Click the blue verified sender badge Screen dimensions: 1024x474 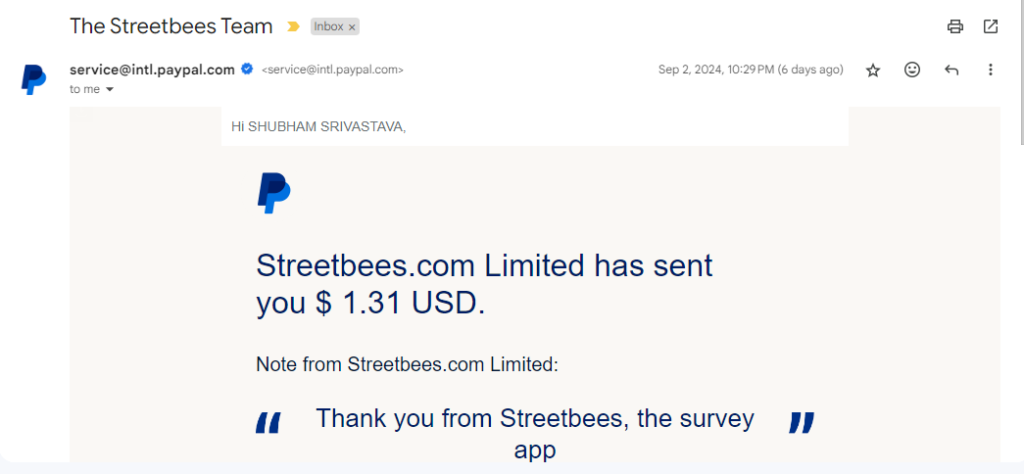(x=248, y=69)
